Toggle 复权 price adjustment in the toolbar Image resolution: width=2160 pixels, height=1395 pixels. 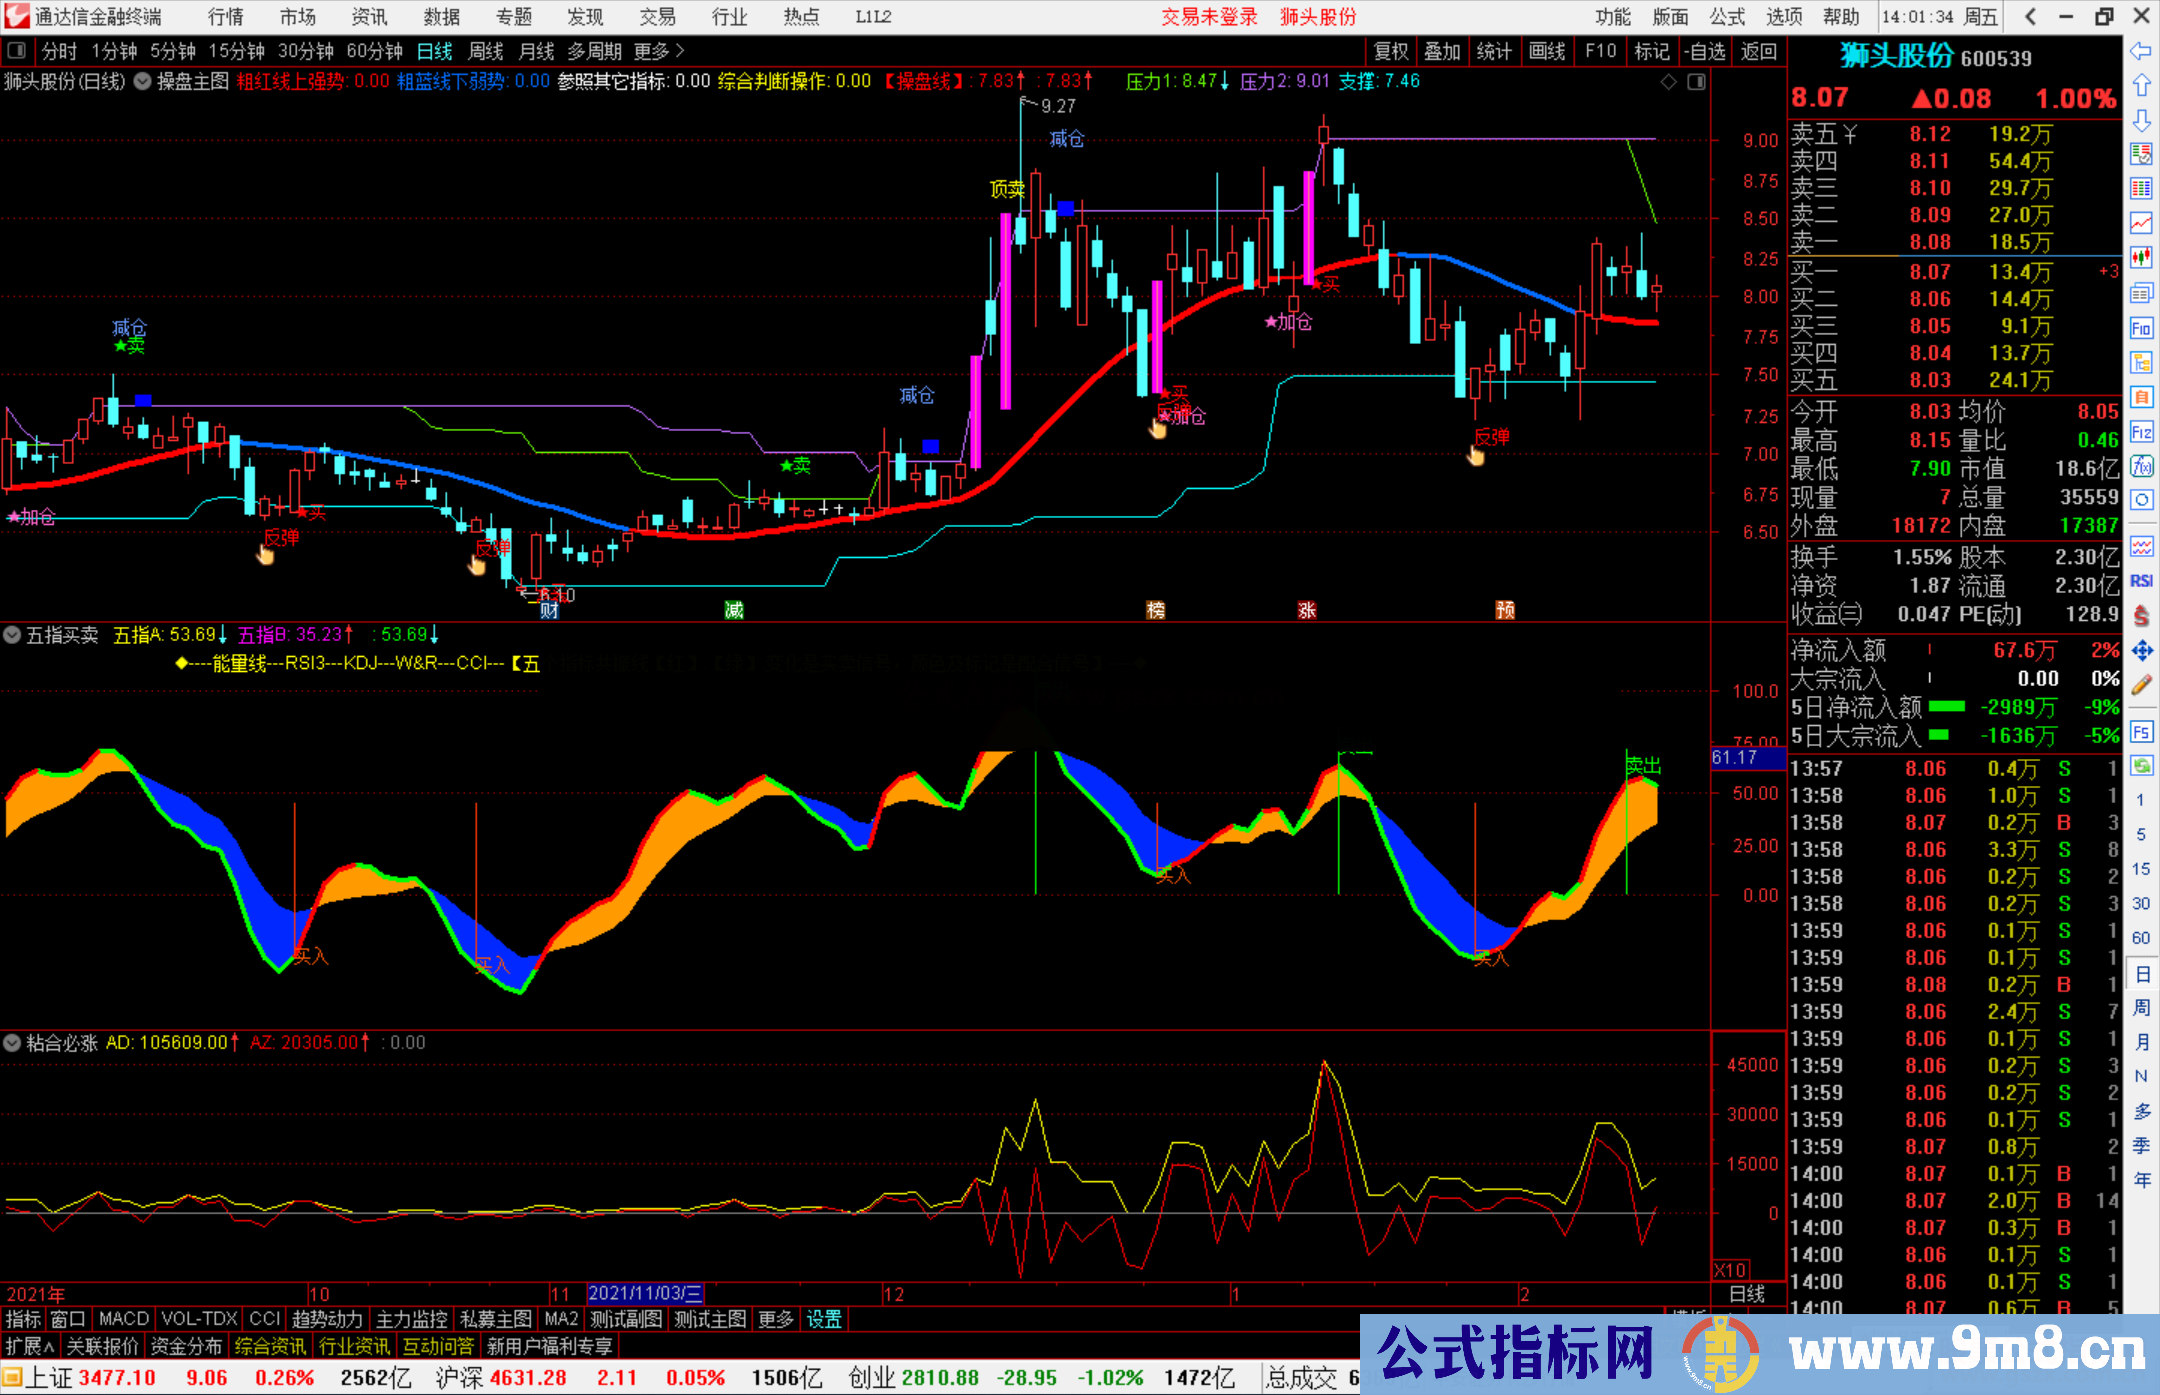coord(1390,51)
